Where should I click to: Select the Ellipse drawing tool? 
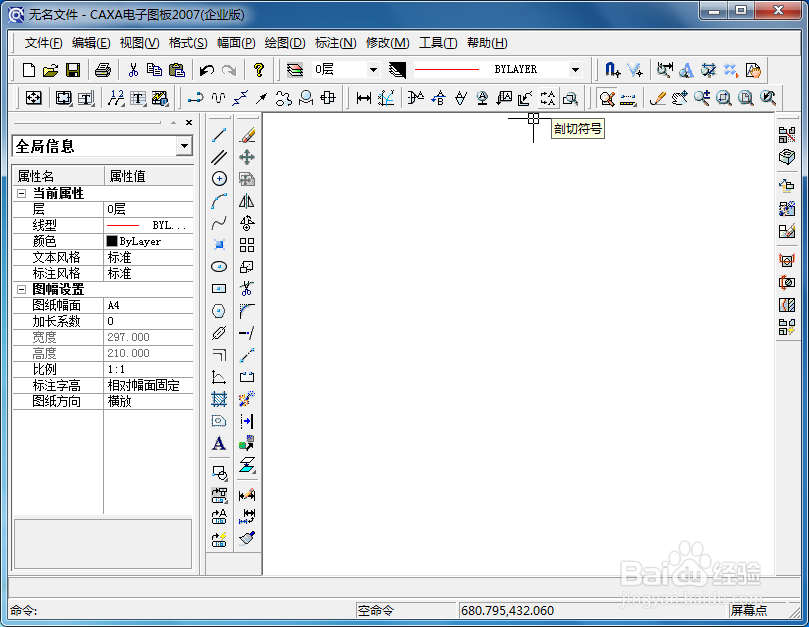[219, 267]
